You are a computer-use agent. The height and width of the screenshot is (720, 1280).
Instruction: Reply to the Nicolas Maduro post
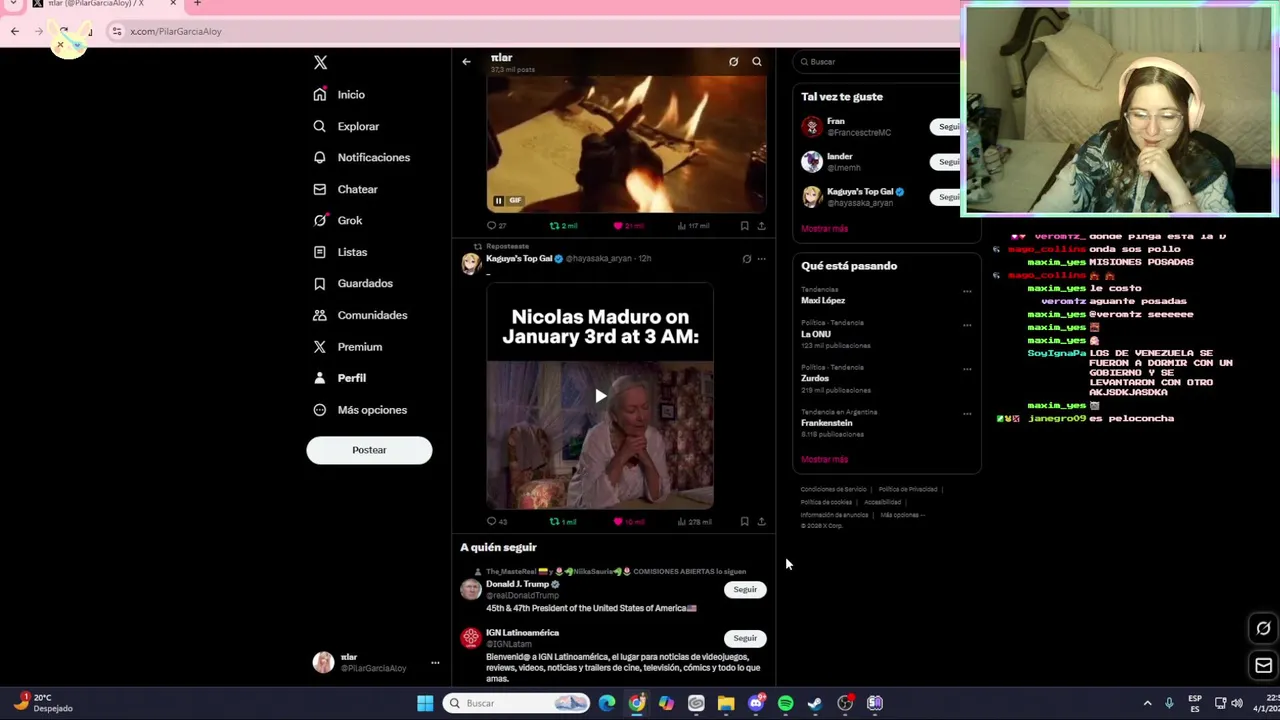point(496,522)
